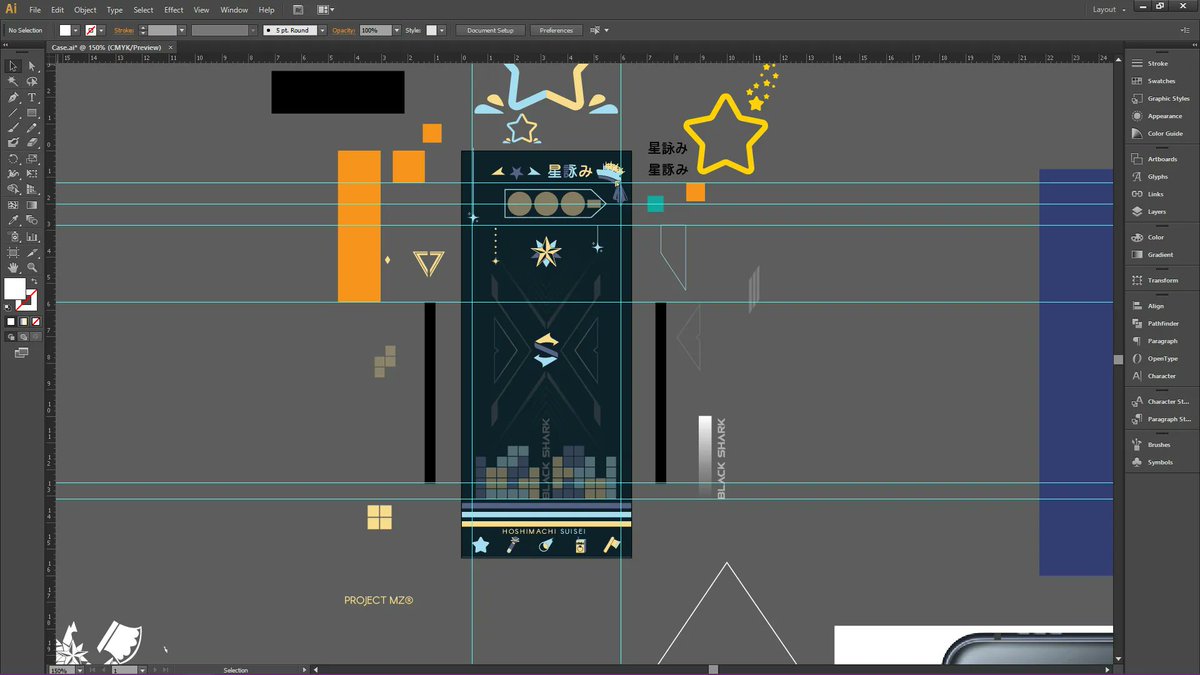Click the Document Setup button
Image resolution: width=1200 pixels, height=675 pixels.
pyautogui.click(x=490, y=31)
